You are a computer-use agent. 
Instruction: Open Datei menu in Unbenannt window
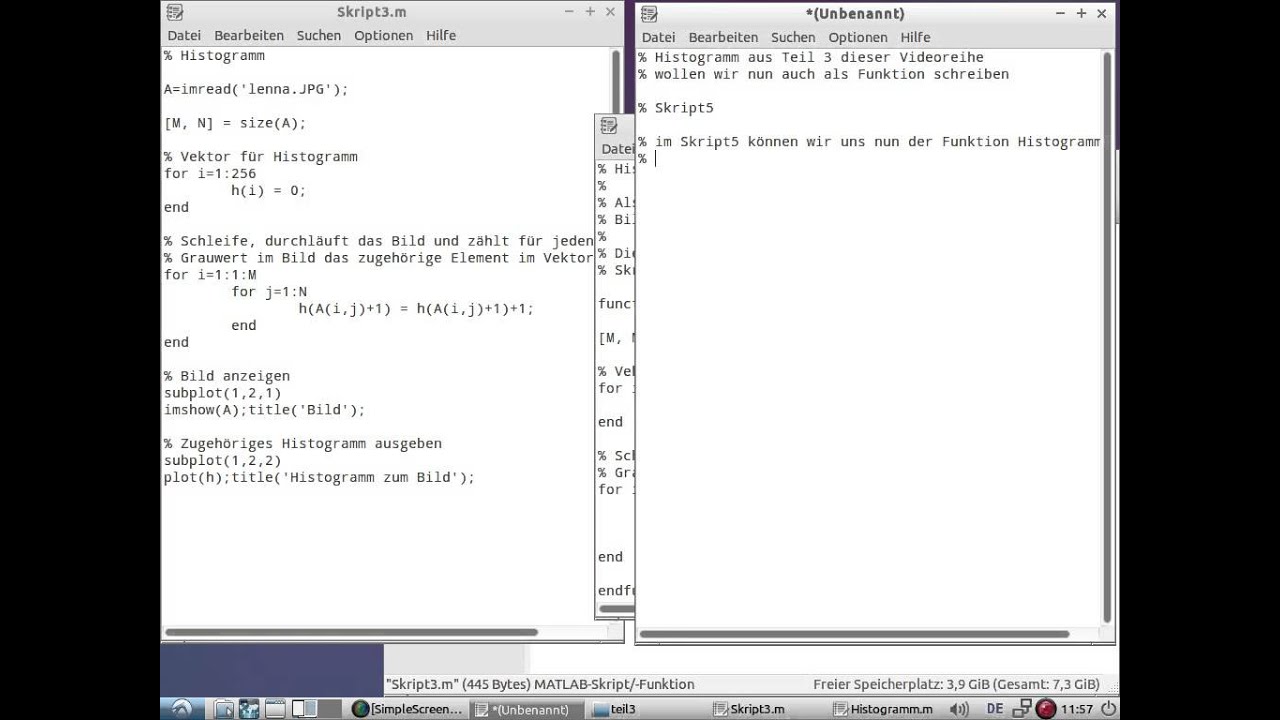pyautogui.click(x=658, y=37)
